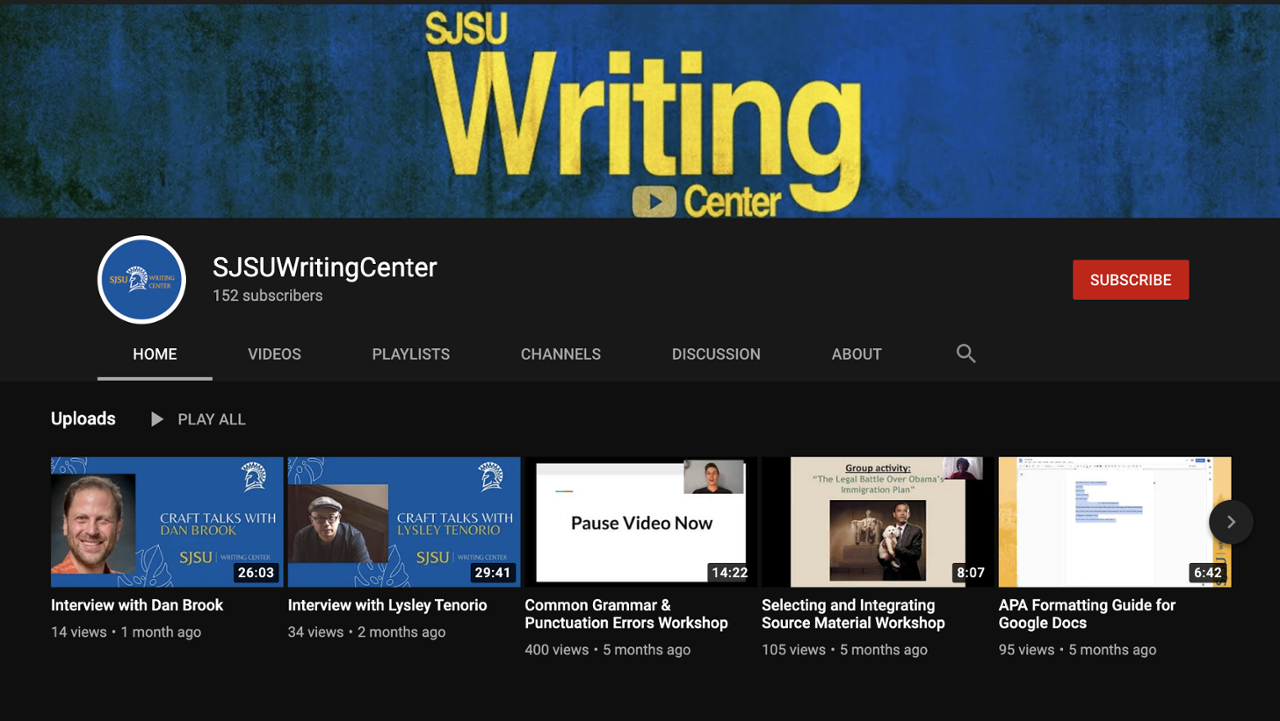
Task: Click the Selecting and Integrating Source Material title
Action: (x=853, y=614)
